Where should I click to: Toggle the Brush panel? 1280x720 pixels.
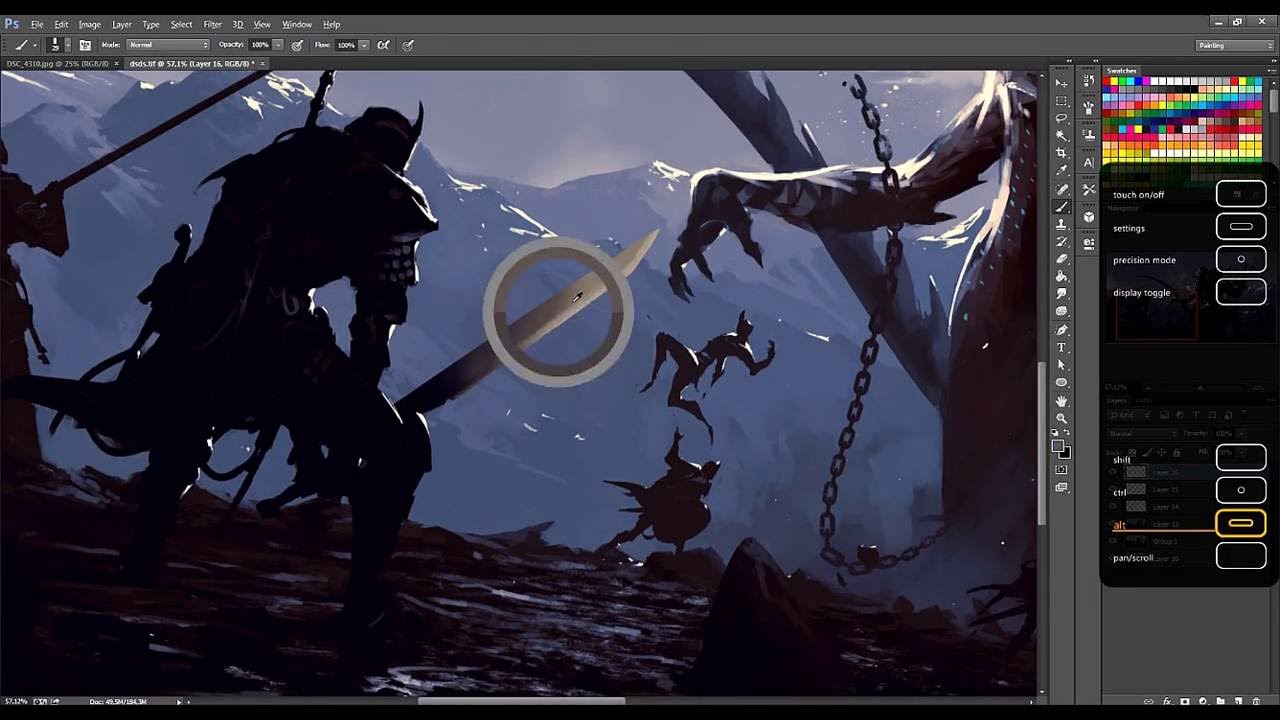click(x=85, y=45)
